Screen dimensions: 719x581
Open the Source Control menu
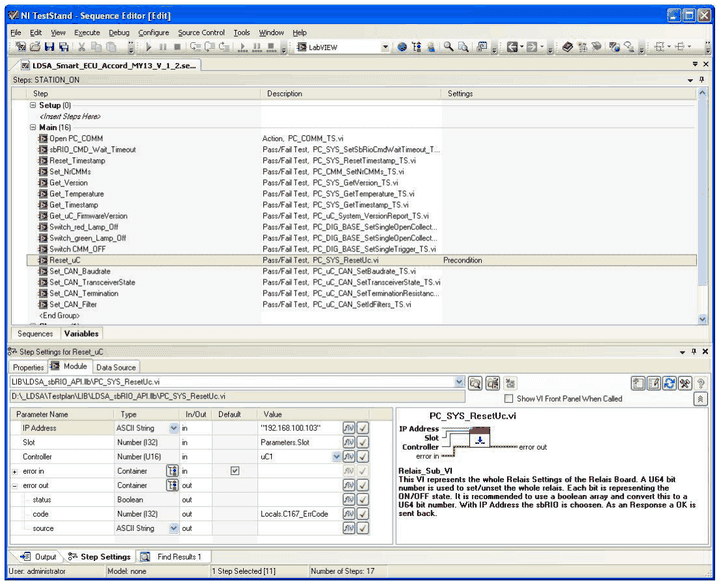point(201,33)
